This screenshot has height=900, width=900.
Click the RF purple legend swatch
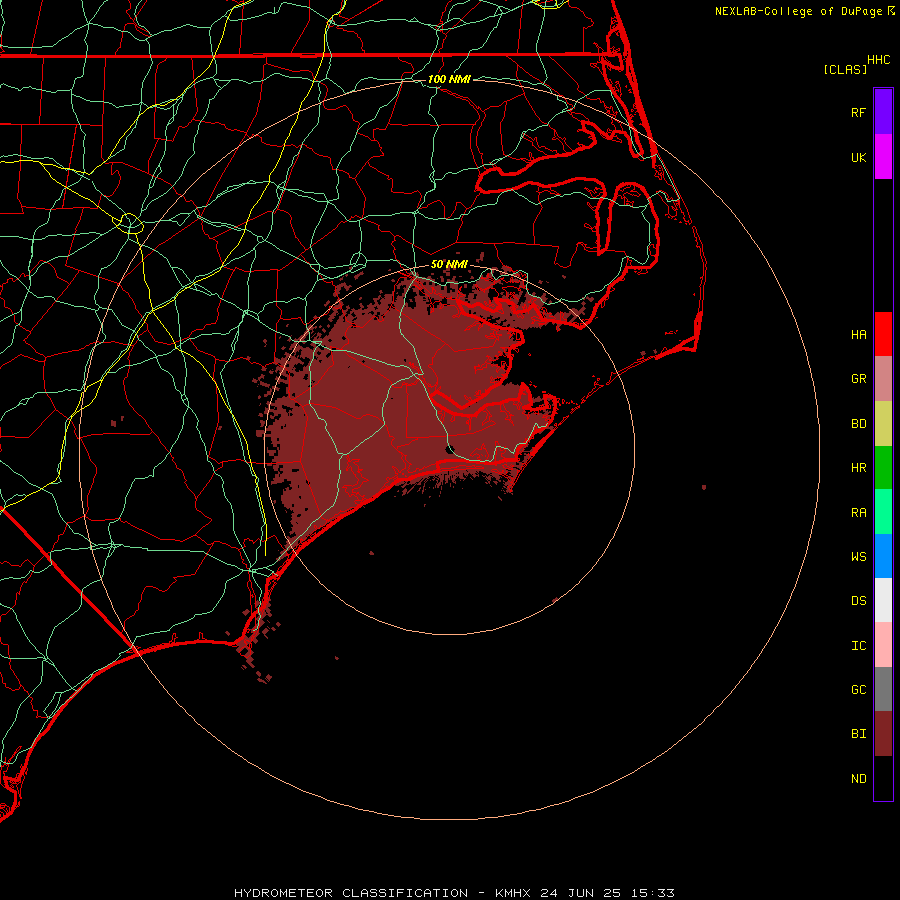tap(883, 112)
